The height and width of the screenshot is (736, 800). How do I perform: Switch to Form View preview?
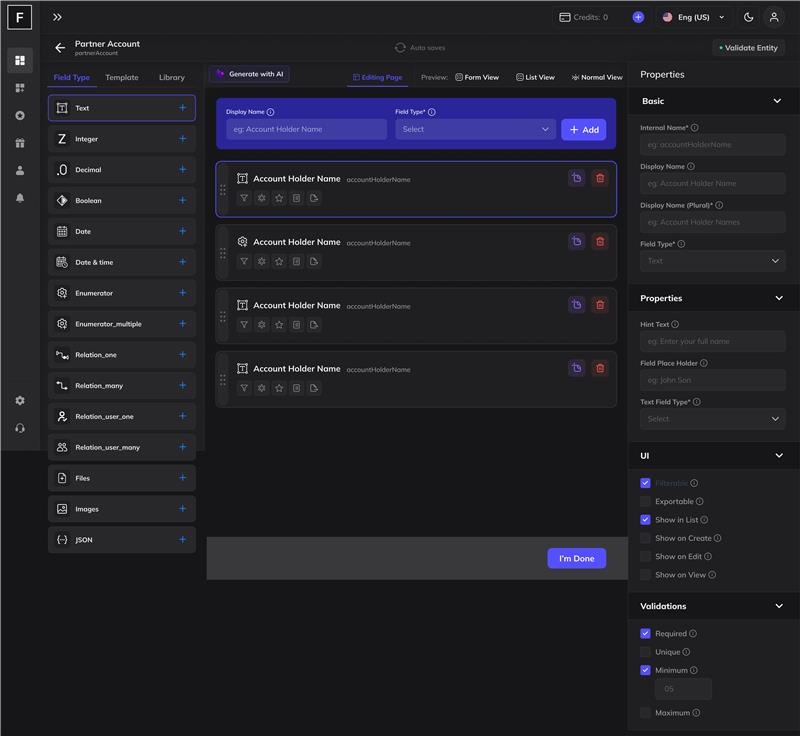tap(476, 77)
